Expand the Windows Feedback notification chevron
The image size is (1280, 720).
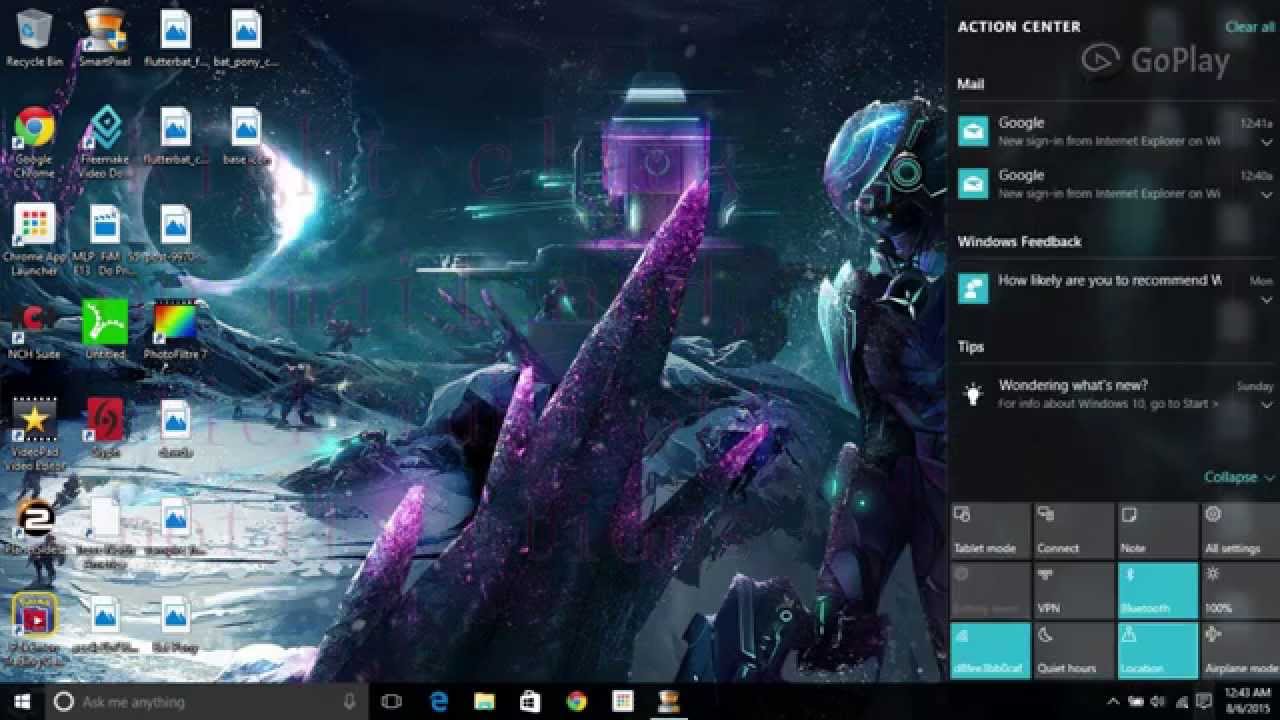coord(1267,300)
